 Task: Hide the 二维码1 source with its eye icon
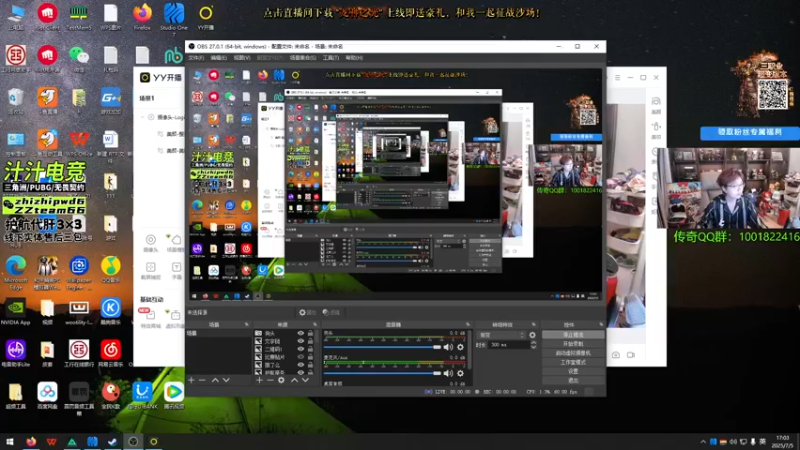301,349
